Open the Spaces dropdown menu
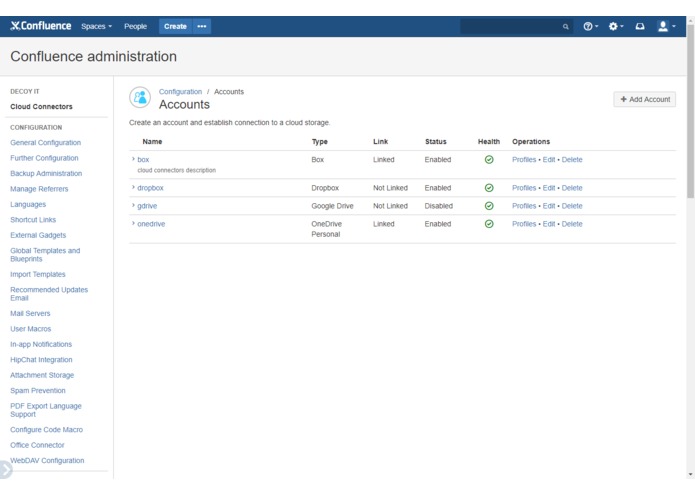The image size is (695, 494). [x=96, y=27]
